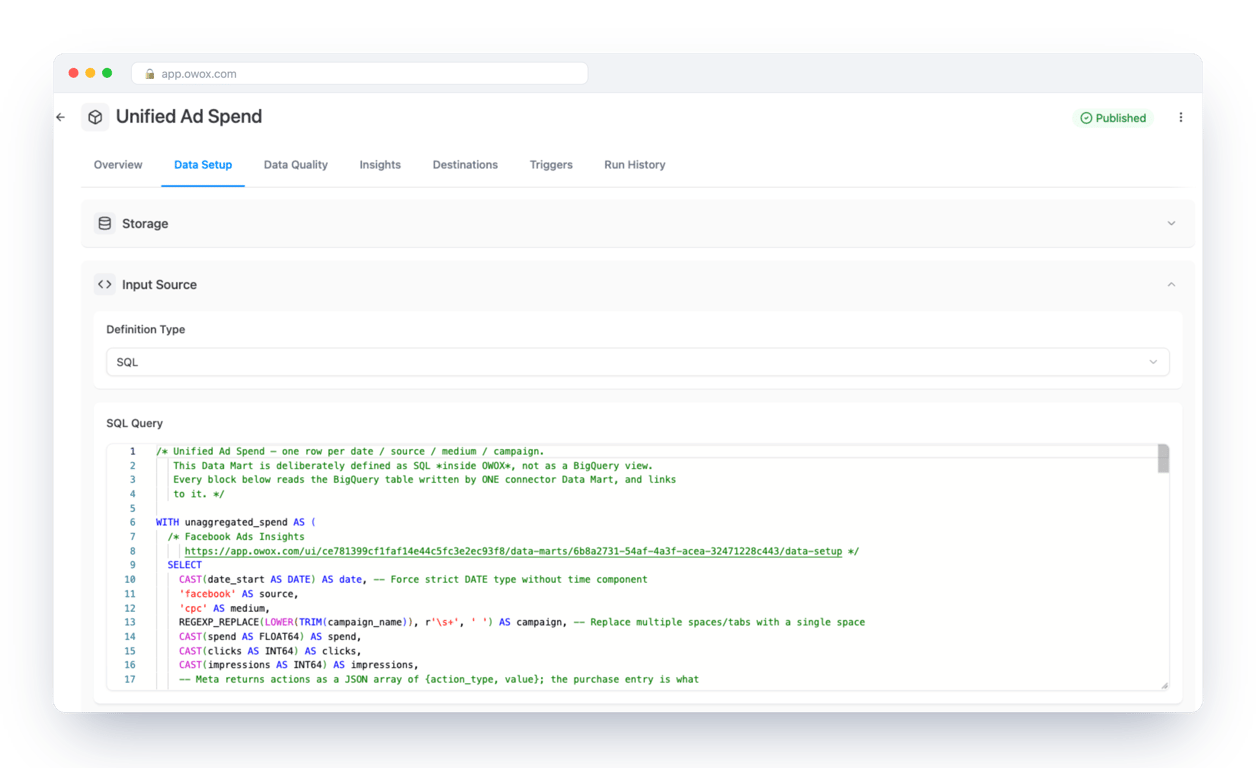The image size is (1256, 768).
Task: Click the Input Source code brackets icon
Action: click(x=105, y=284)
